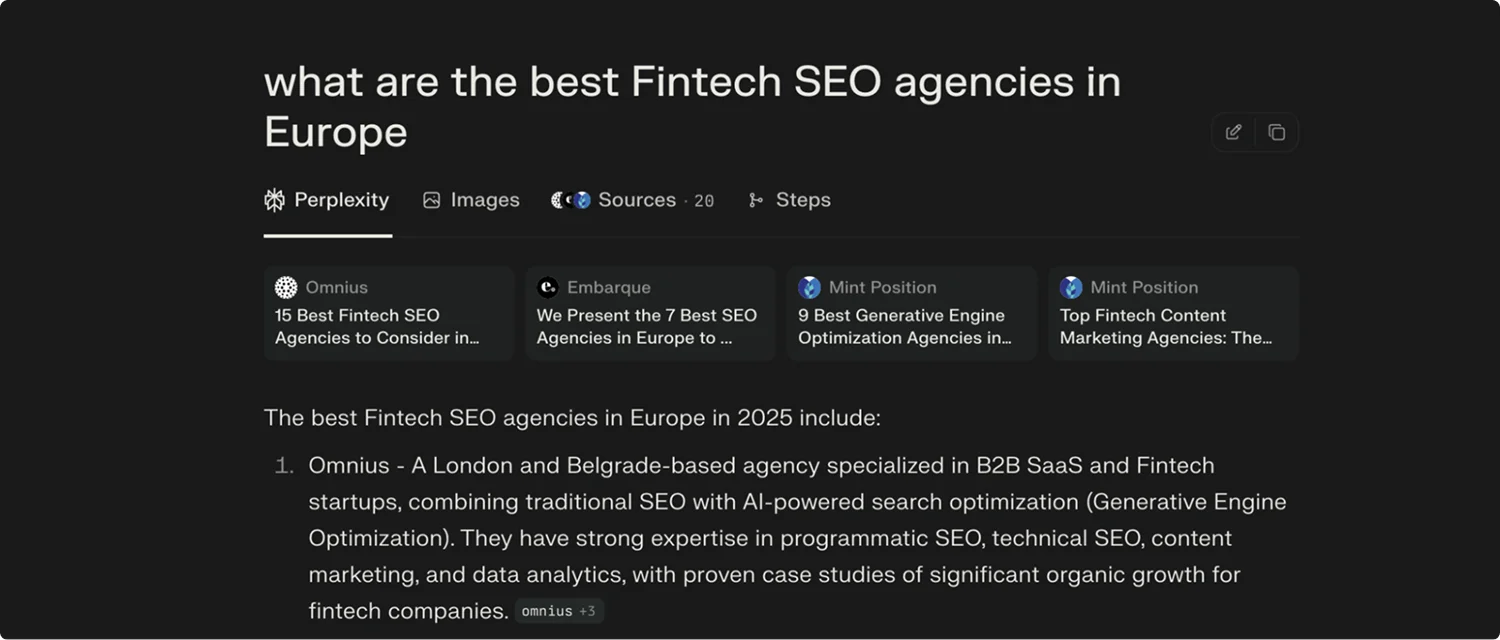Open the 9 Best Generative Engine Optimization card
This screenshot has width=1500, height=640.
coord(911,326)
